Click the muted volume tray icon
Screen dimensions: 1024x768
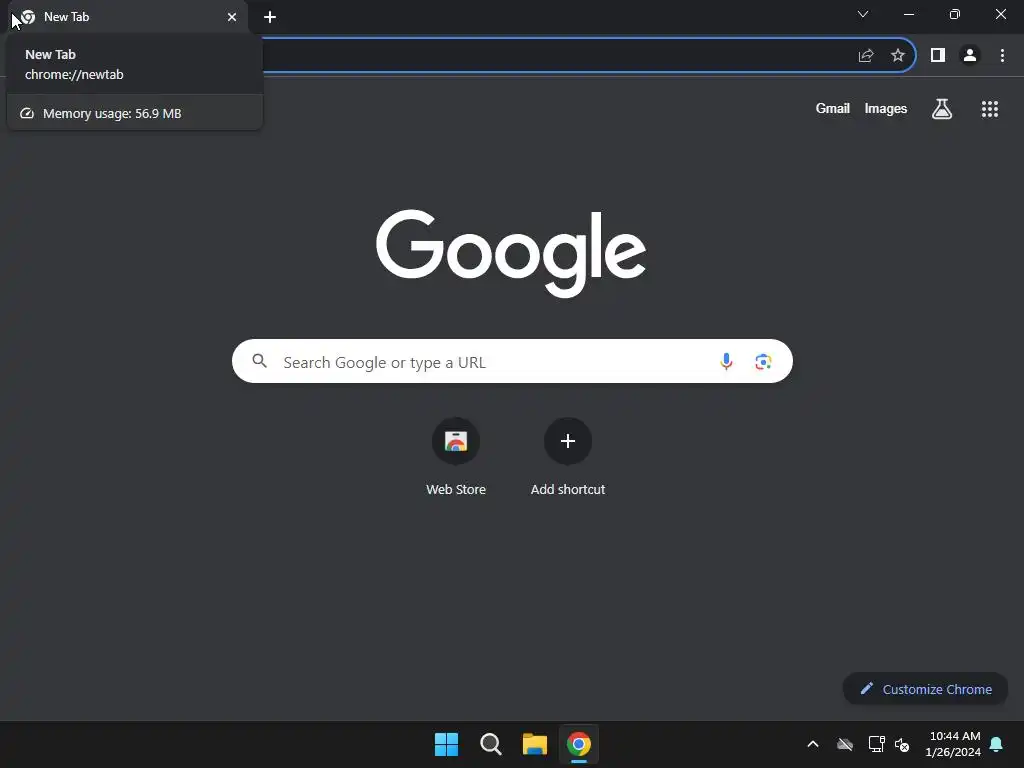point(902,744)
